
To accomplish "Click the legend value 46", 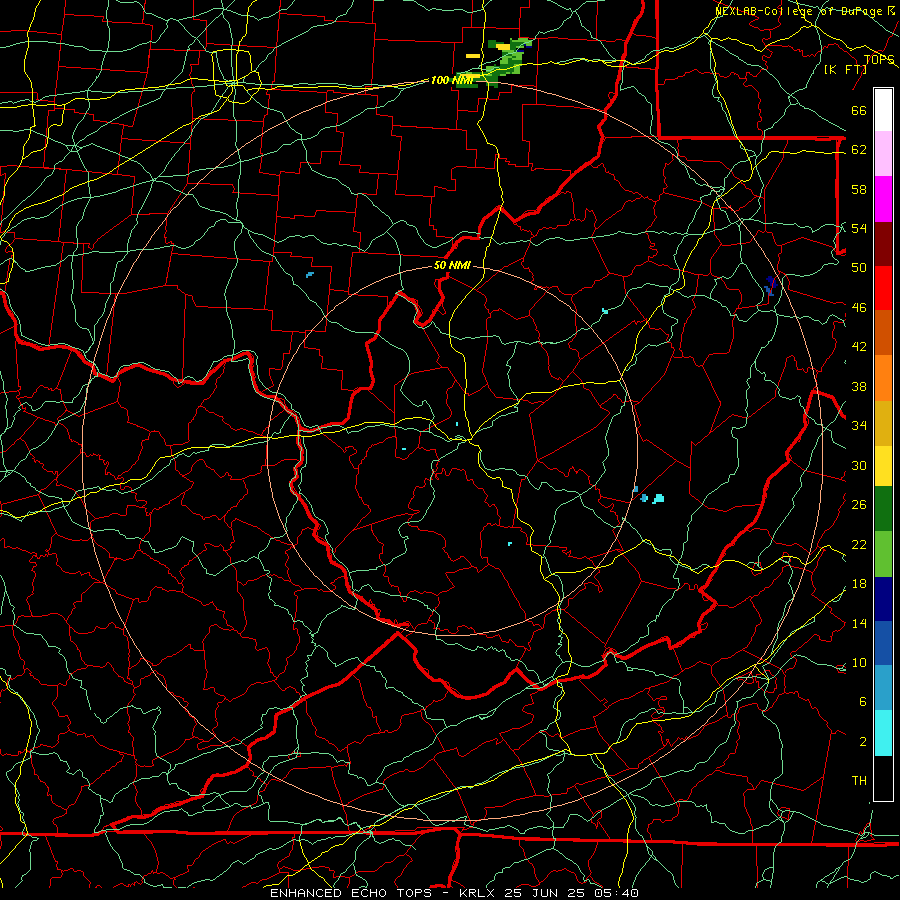I will [x=859, y=308].
